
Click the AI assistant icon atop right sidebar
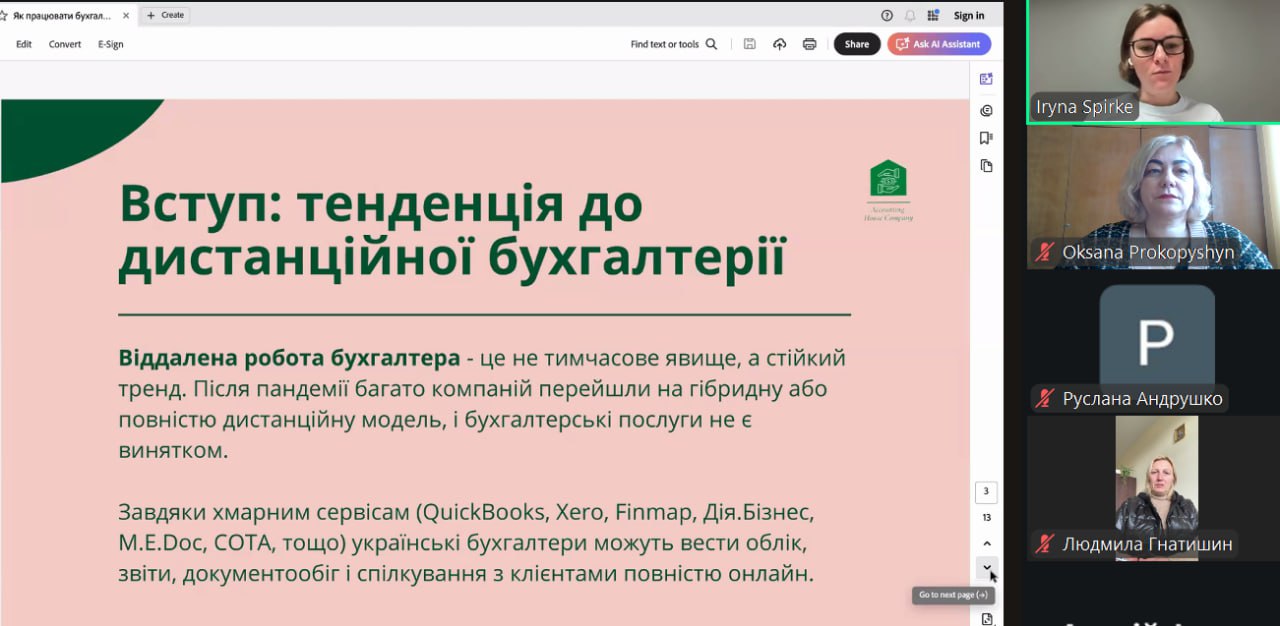pos(986,79)
